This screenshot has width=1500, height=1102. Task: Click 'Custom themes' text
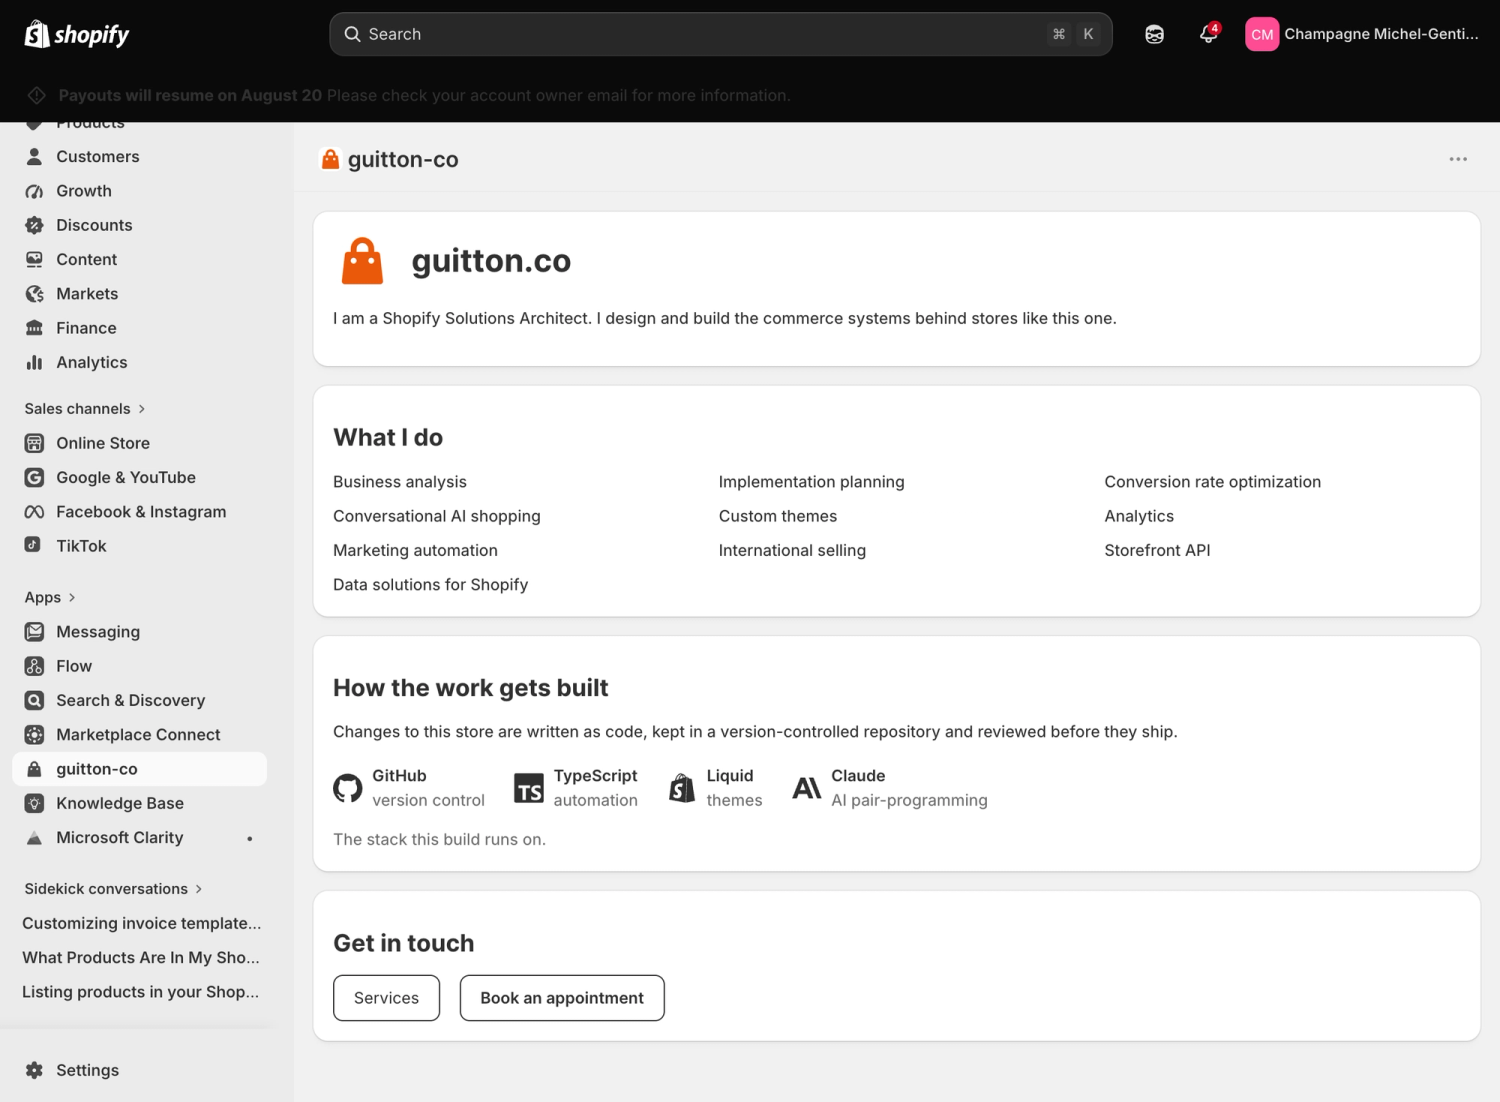click(x=778, y=516)
